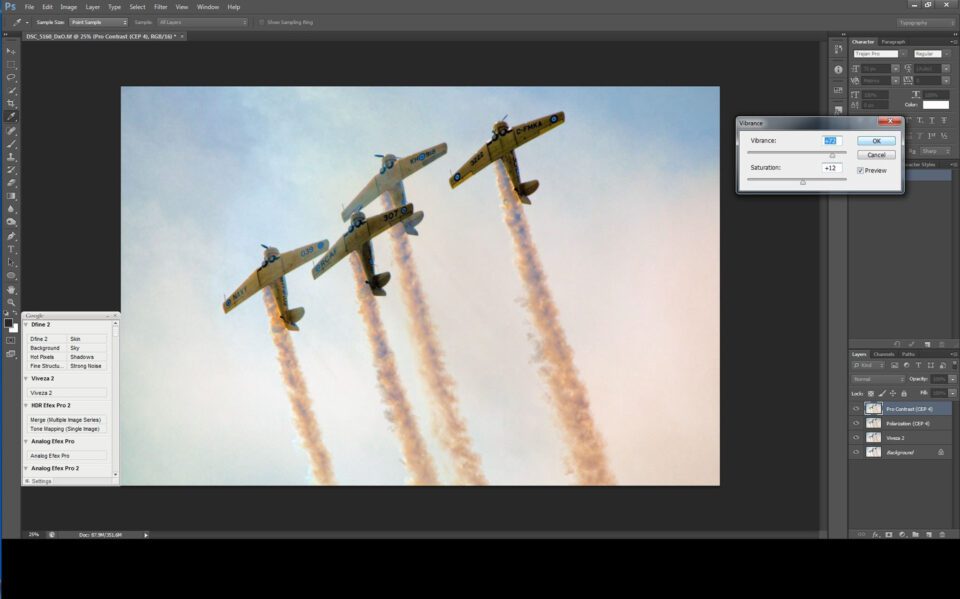Create new adjustment layer icon
Screen dimensions: 960x599
pos(902,535)
